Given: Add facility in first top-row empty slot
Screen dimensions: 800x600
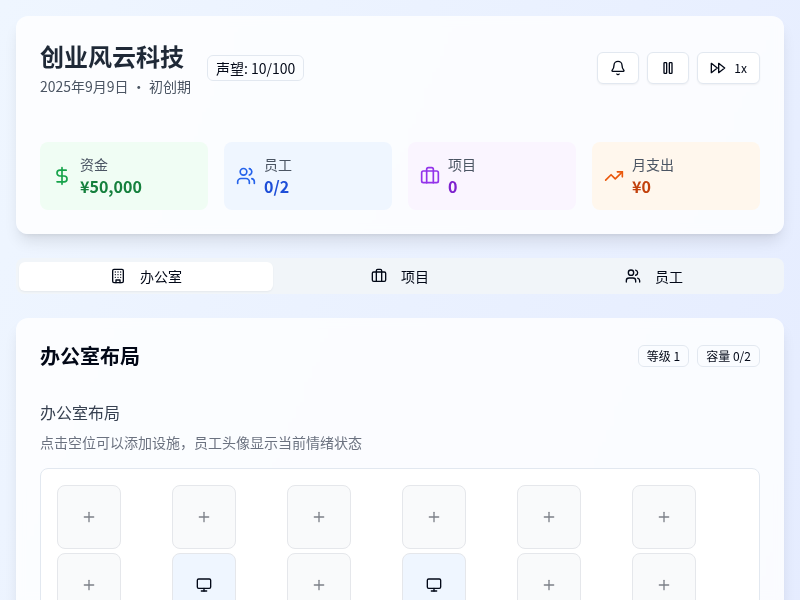Looking at the screenshot, I should click(89, 517).
